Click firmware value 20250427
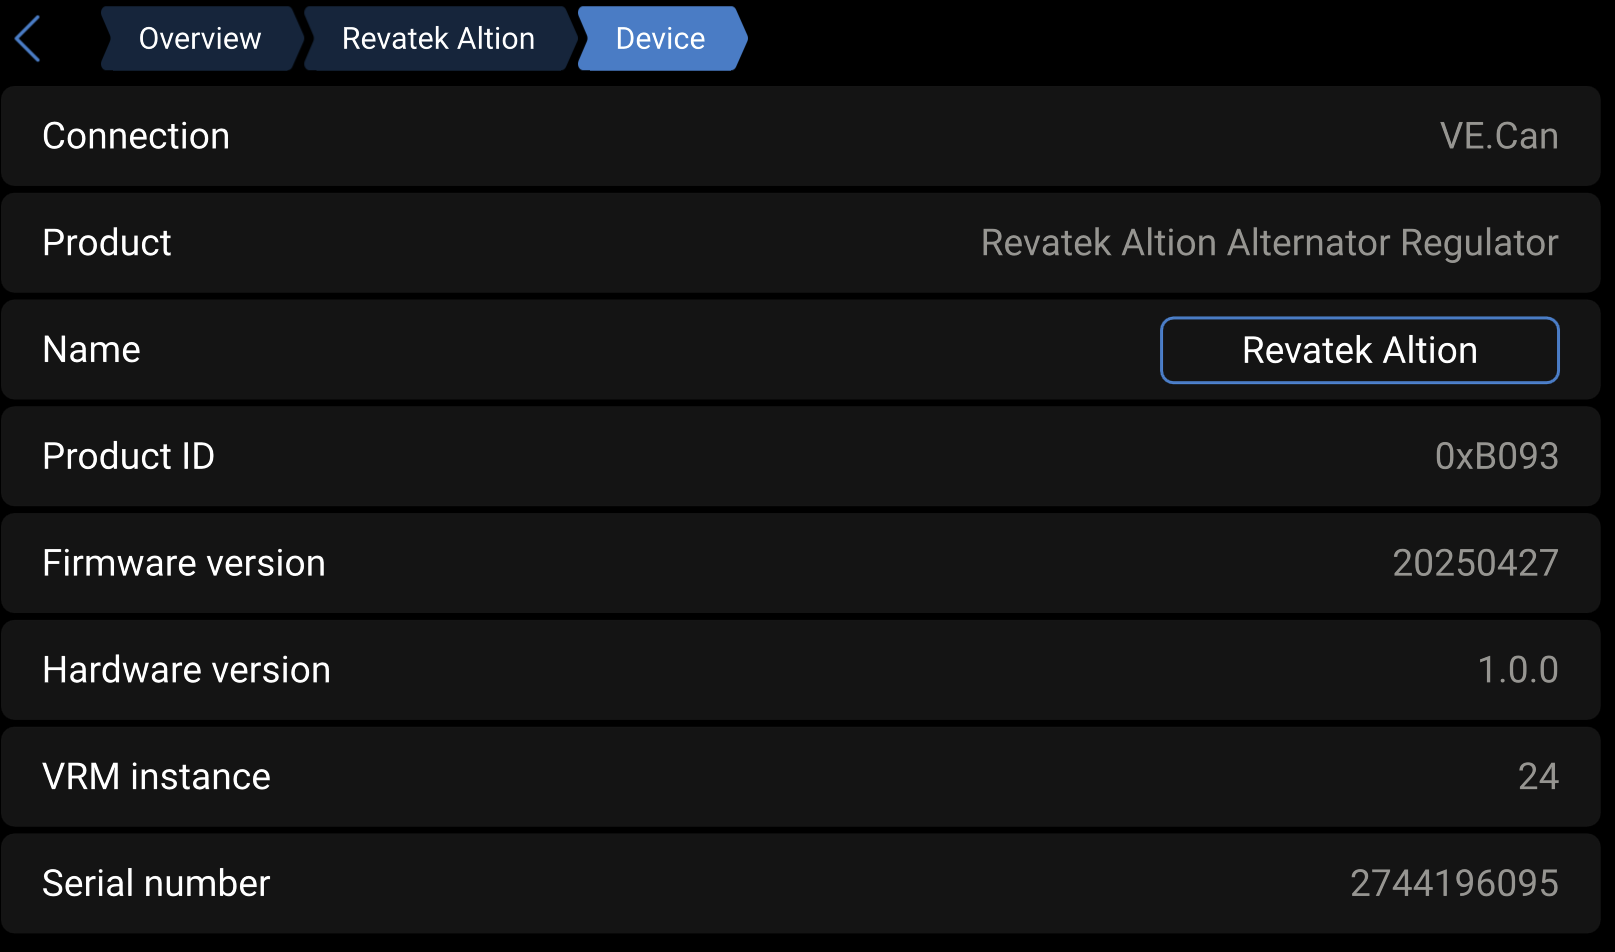This screenshot has width=1615, height=952. (1475, 563)
